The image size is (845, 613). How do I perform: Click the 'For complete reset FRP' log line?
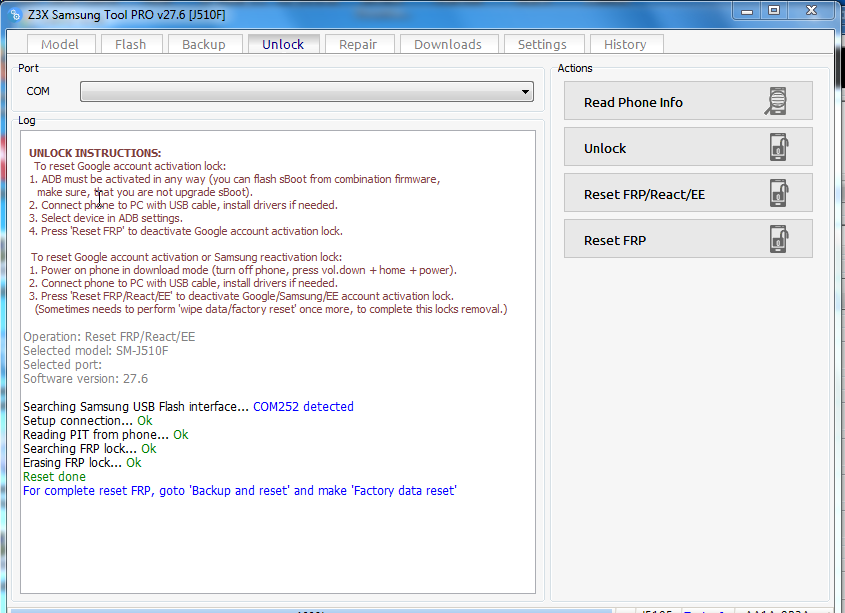click(240, 491)
